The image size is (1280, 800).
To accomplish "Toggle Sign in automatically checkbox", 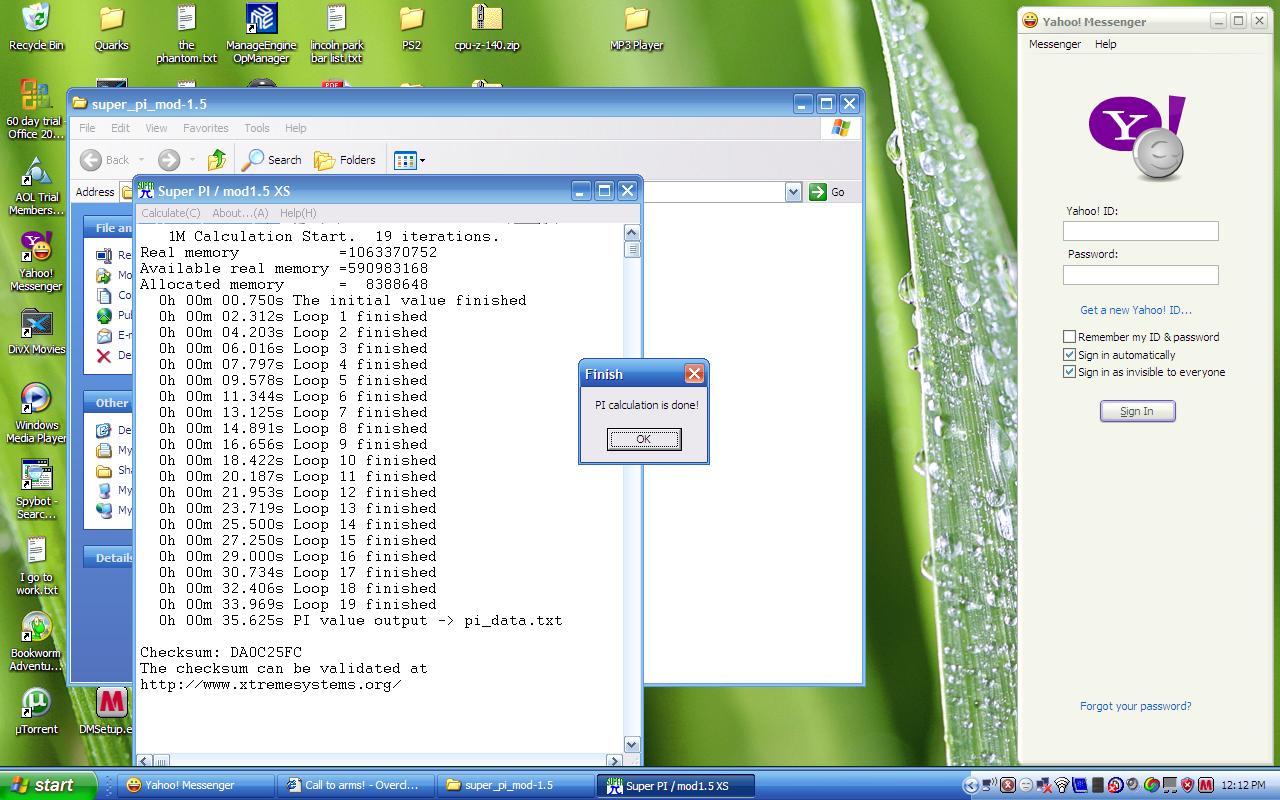I will click(1069, 355).
